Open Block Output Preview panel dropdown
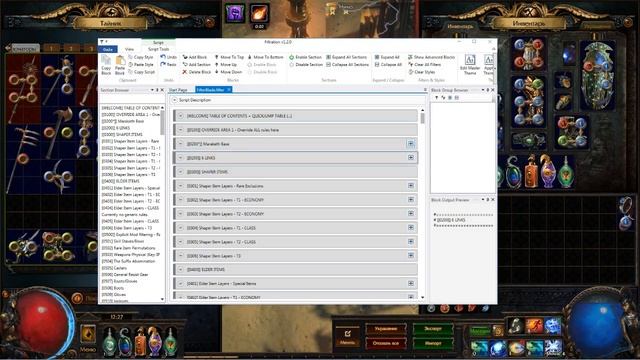Viewport: 640px width, 360px height. (x=483, y=200)
